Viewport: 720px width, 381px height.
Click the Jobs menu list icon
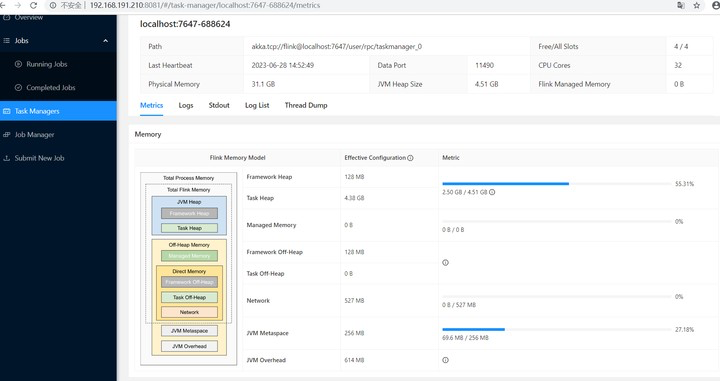[6, 41]
